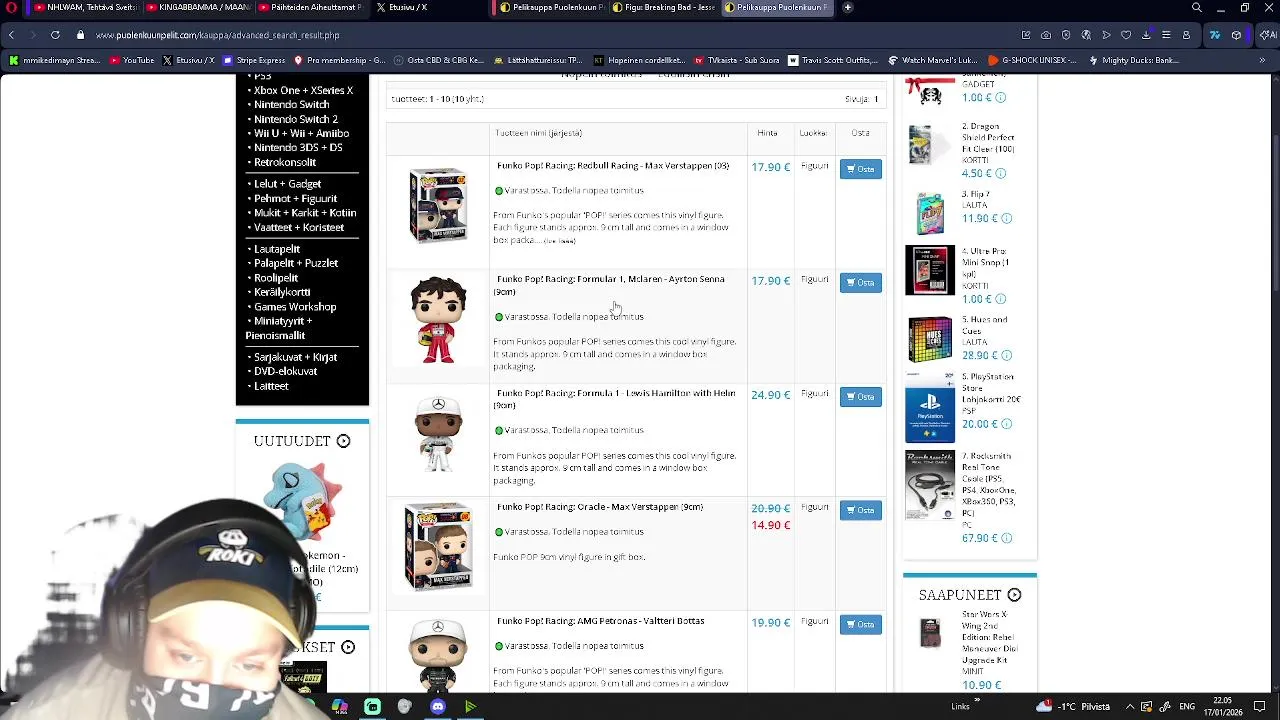Image resolution: width=1280 pixels, height=720 pixels.
Task: Open notification center on taskbar
Action: pos(1262,707)
